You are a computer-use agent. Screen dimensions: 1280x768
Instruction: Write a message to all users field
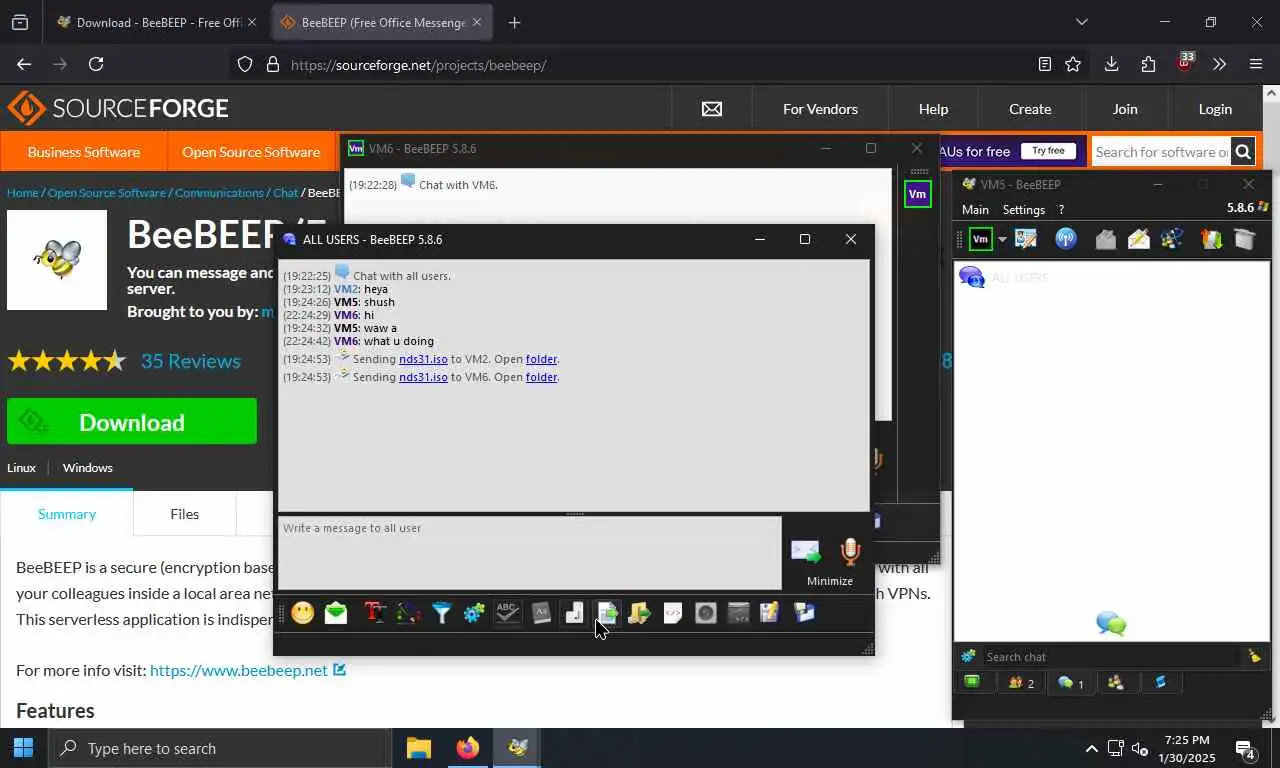point(529,553)
